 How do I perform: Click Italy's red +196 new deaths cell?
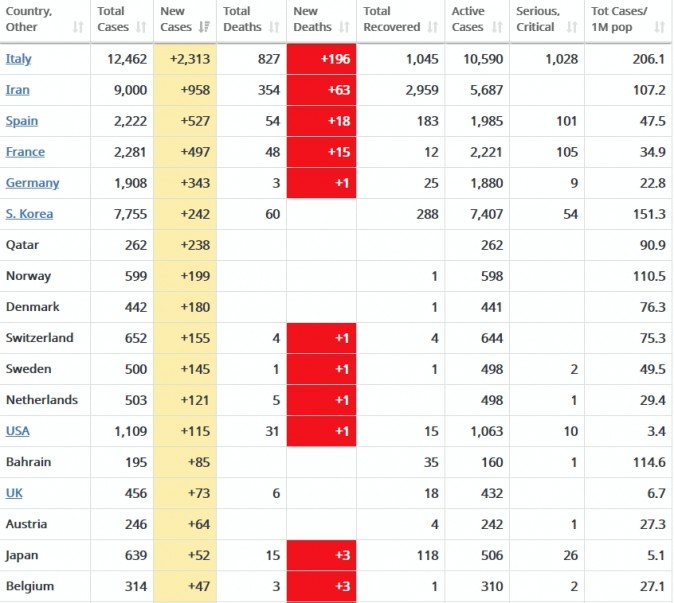tap(321, 59)
